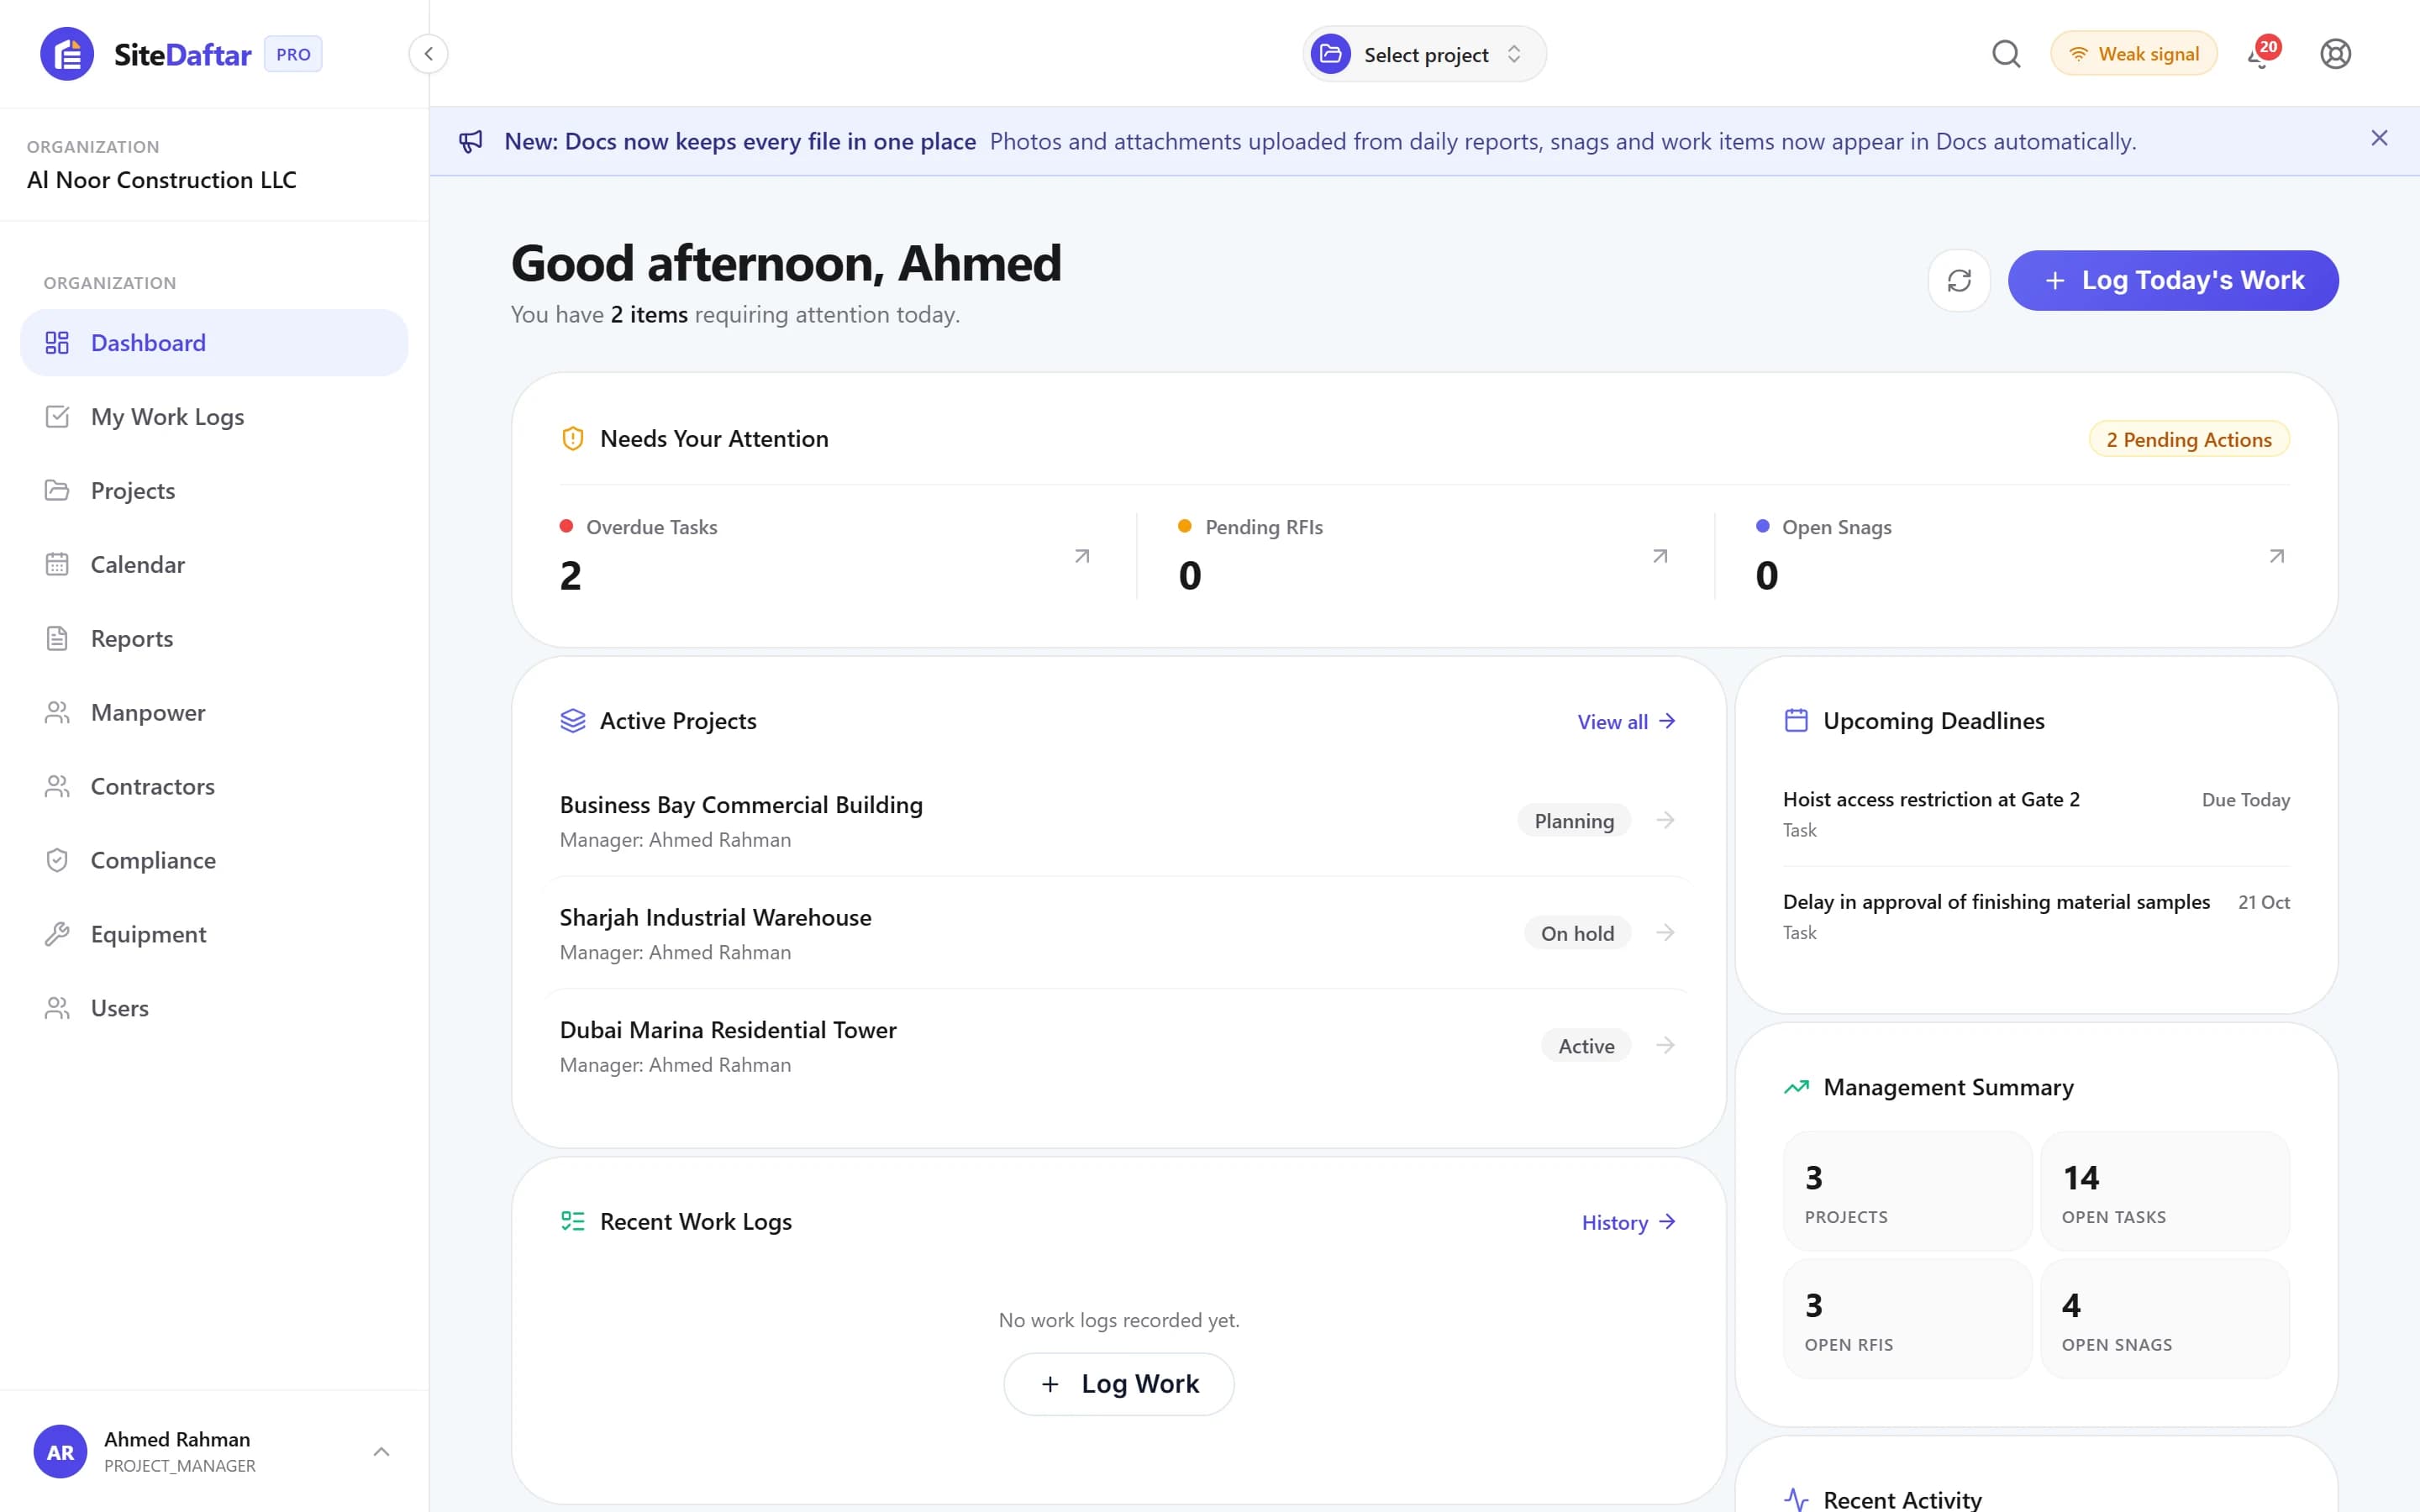
Task: Open Open Snags arrow link
Action: (2277, 556)
